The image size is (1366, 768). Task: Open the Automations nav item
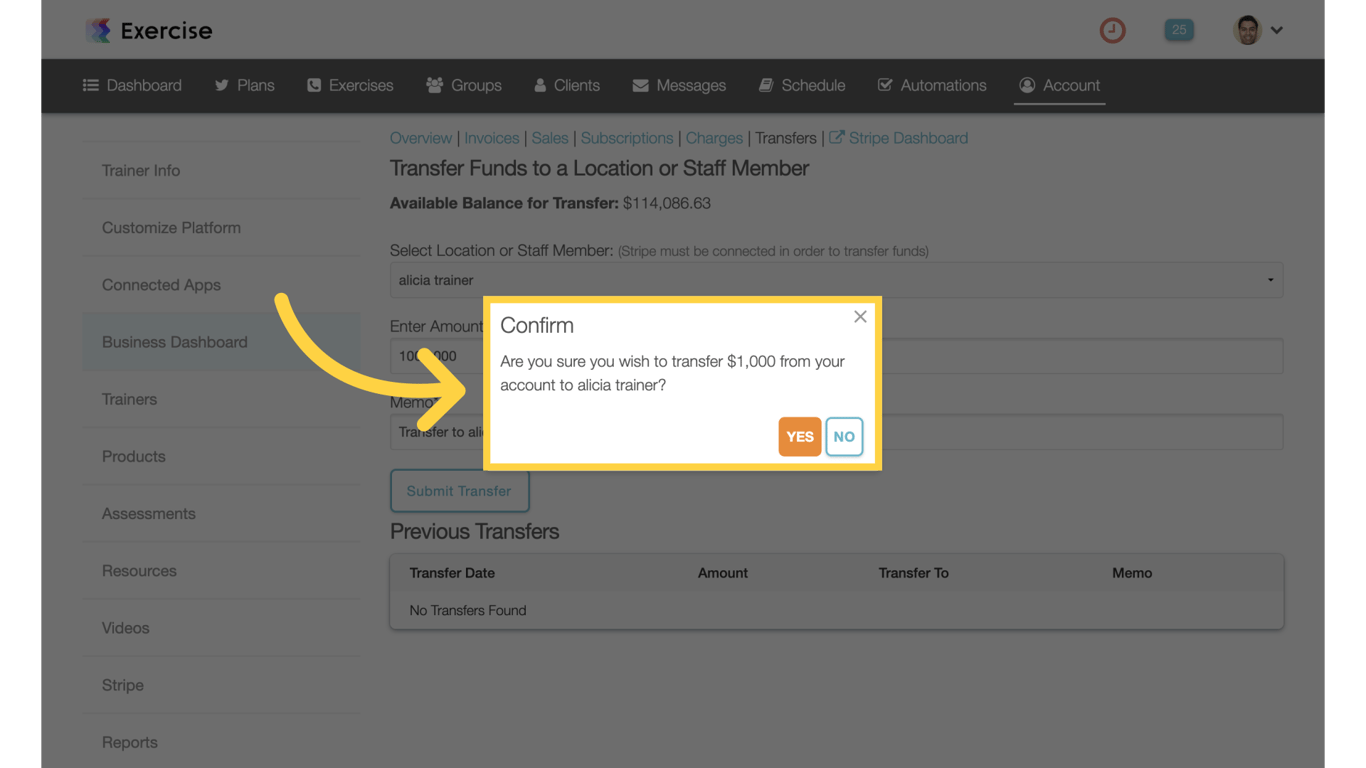pyautogui.click(x=932, y=85)
